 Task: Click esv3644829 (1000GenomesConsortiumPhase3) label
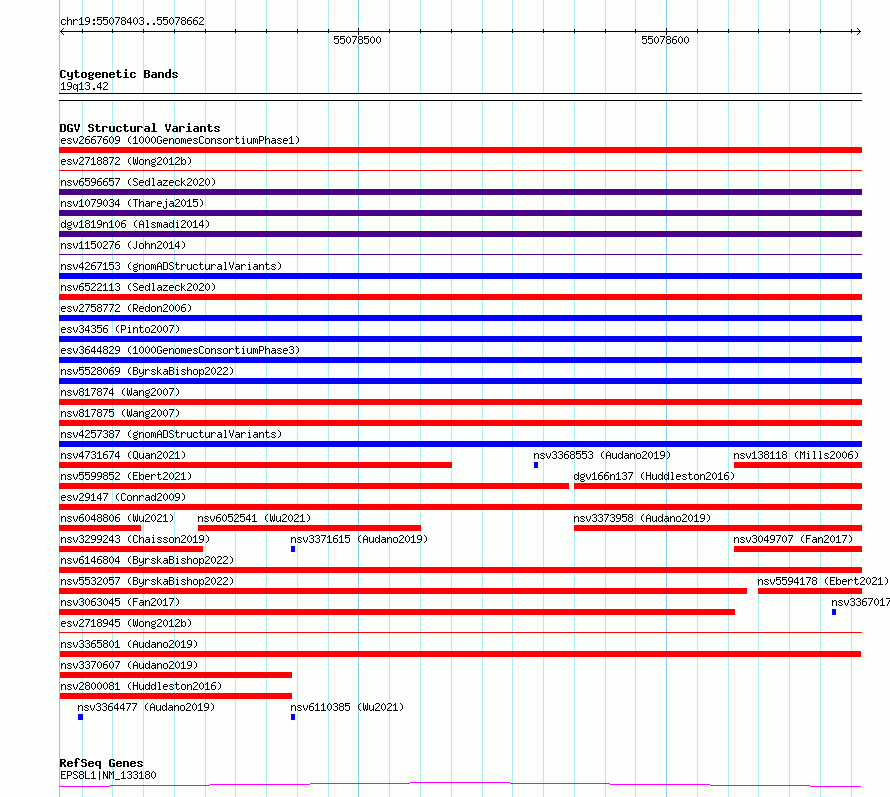pyautogui.click(x=180, y=350)
